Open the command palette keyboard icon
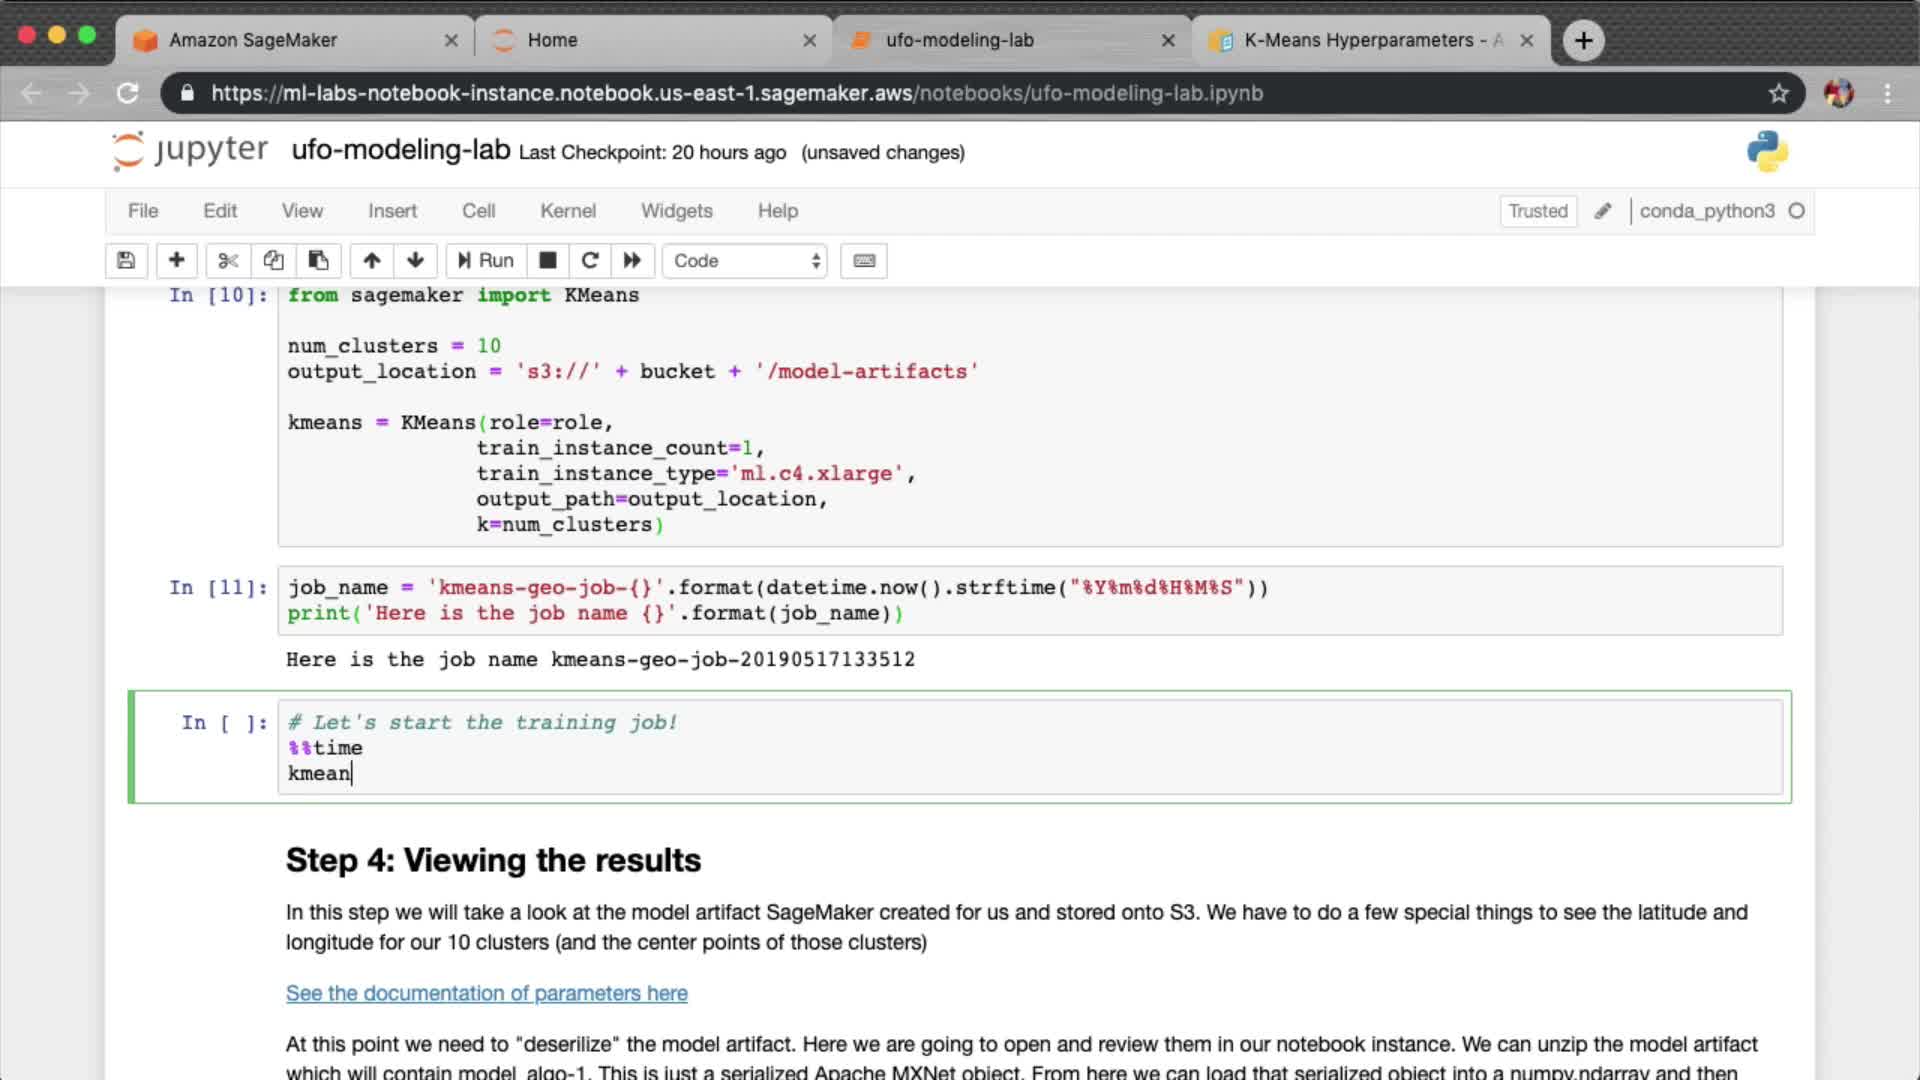Screen dimensions: 1920x1080 (x=864, y=261)
